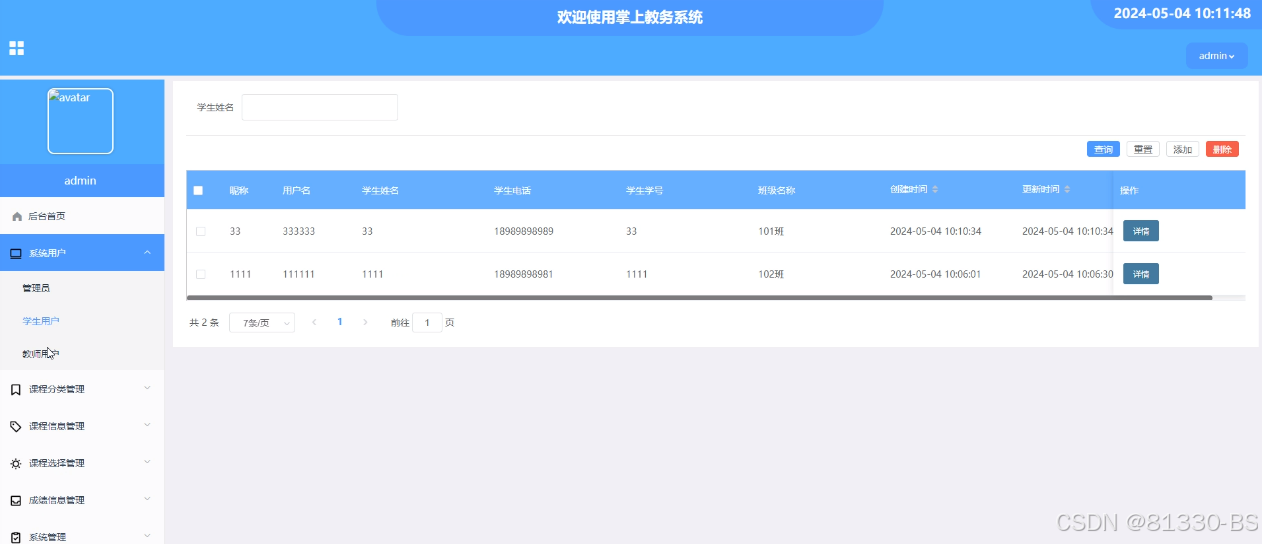Expand the 系统管理 menu chevron
Image resolution: width=1262 pixels, height=544 pixels.
148,536
